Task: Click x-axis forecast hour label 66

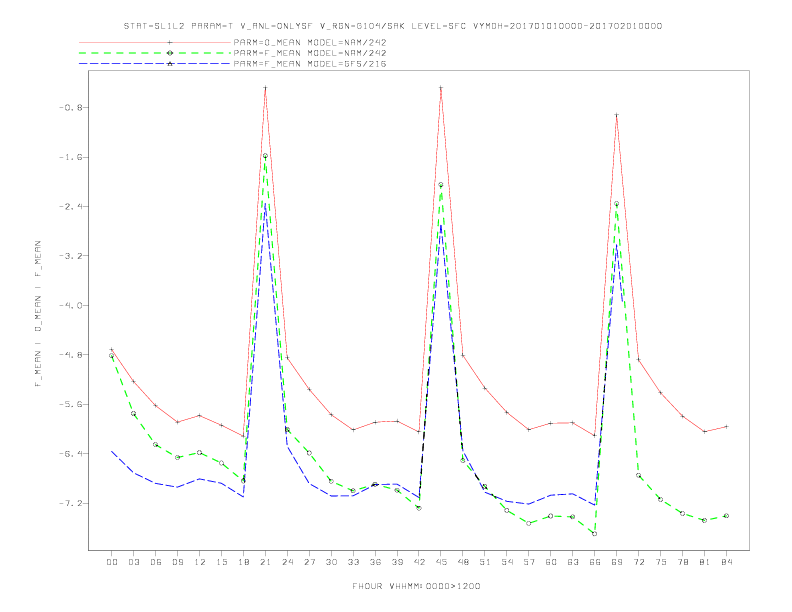Action: [595, 562]
